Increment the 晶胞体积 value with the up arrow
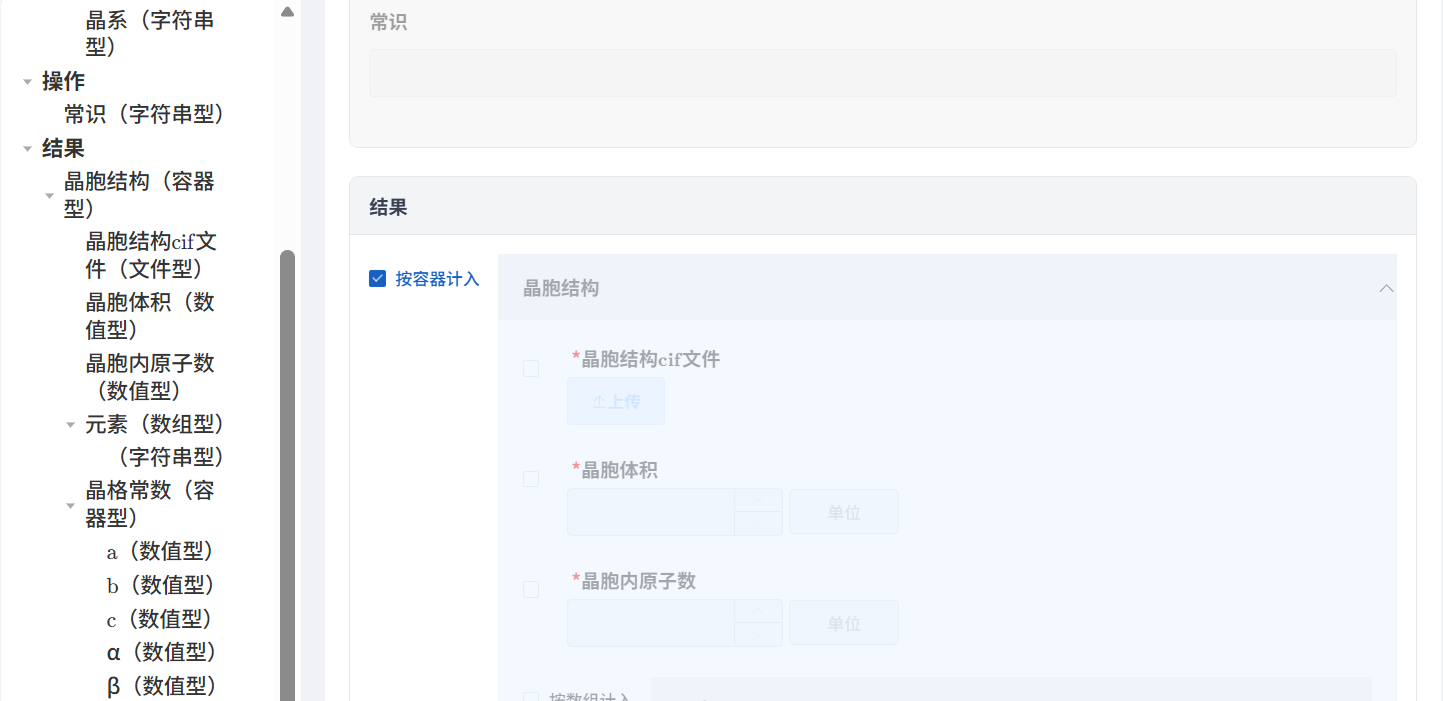 pyautogui.click(x=757, y=500)
